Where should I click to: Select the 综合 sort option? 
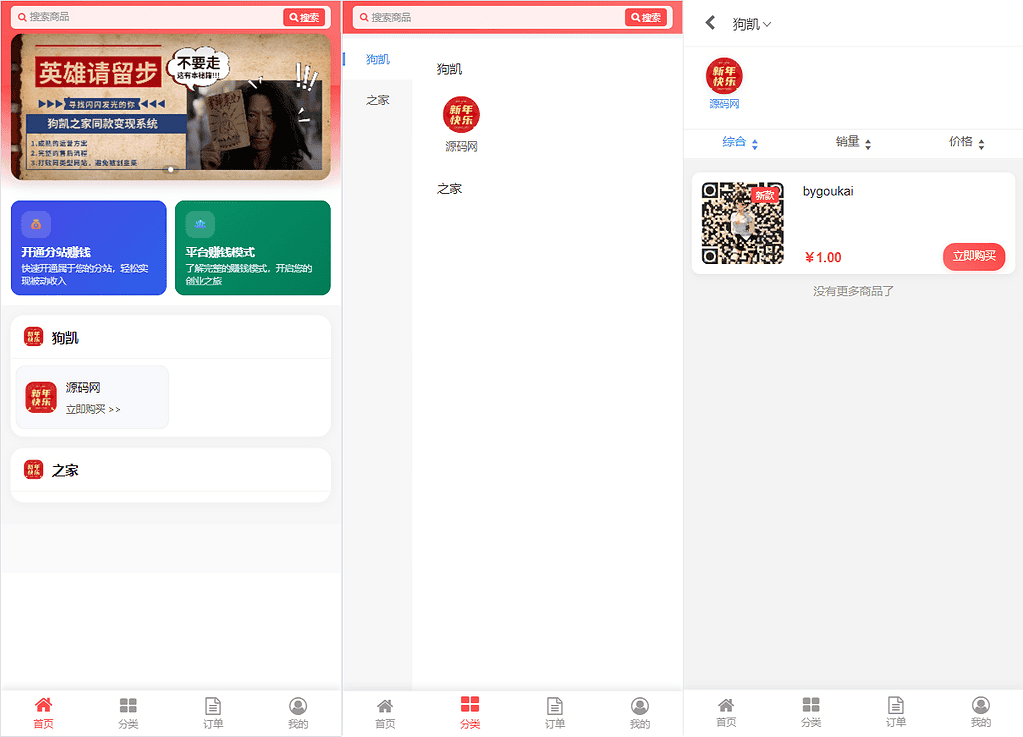(x=735, y=142)
